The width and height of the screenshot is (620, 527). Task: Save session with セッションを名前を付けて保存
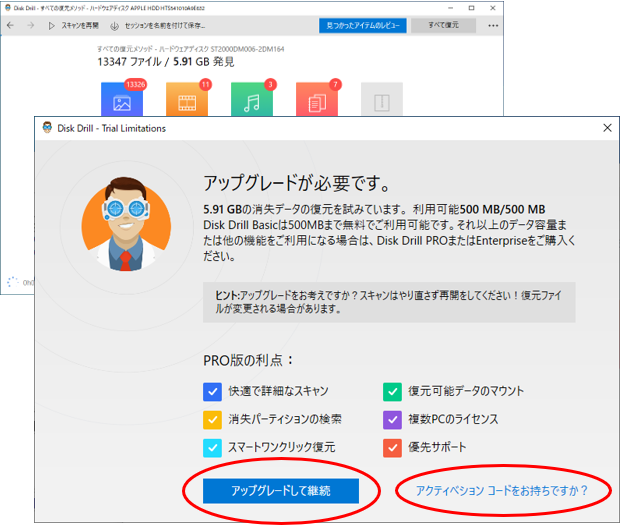pos(158,26)
